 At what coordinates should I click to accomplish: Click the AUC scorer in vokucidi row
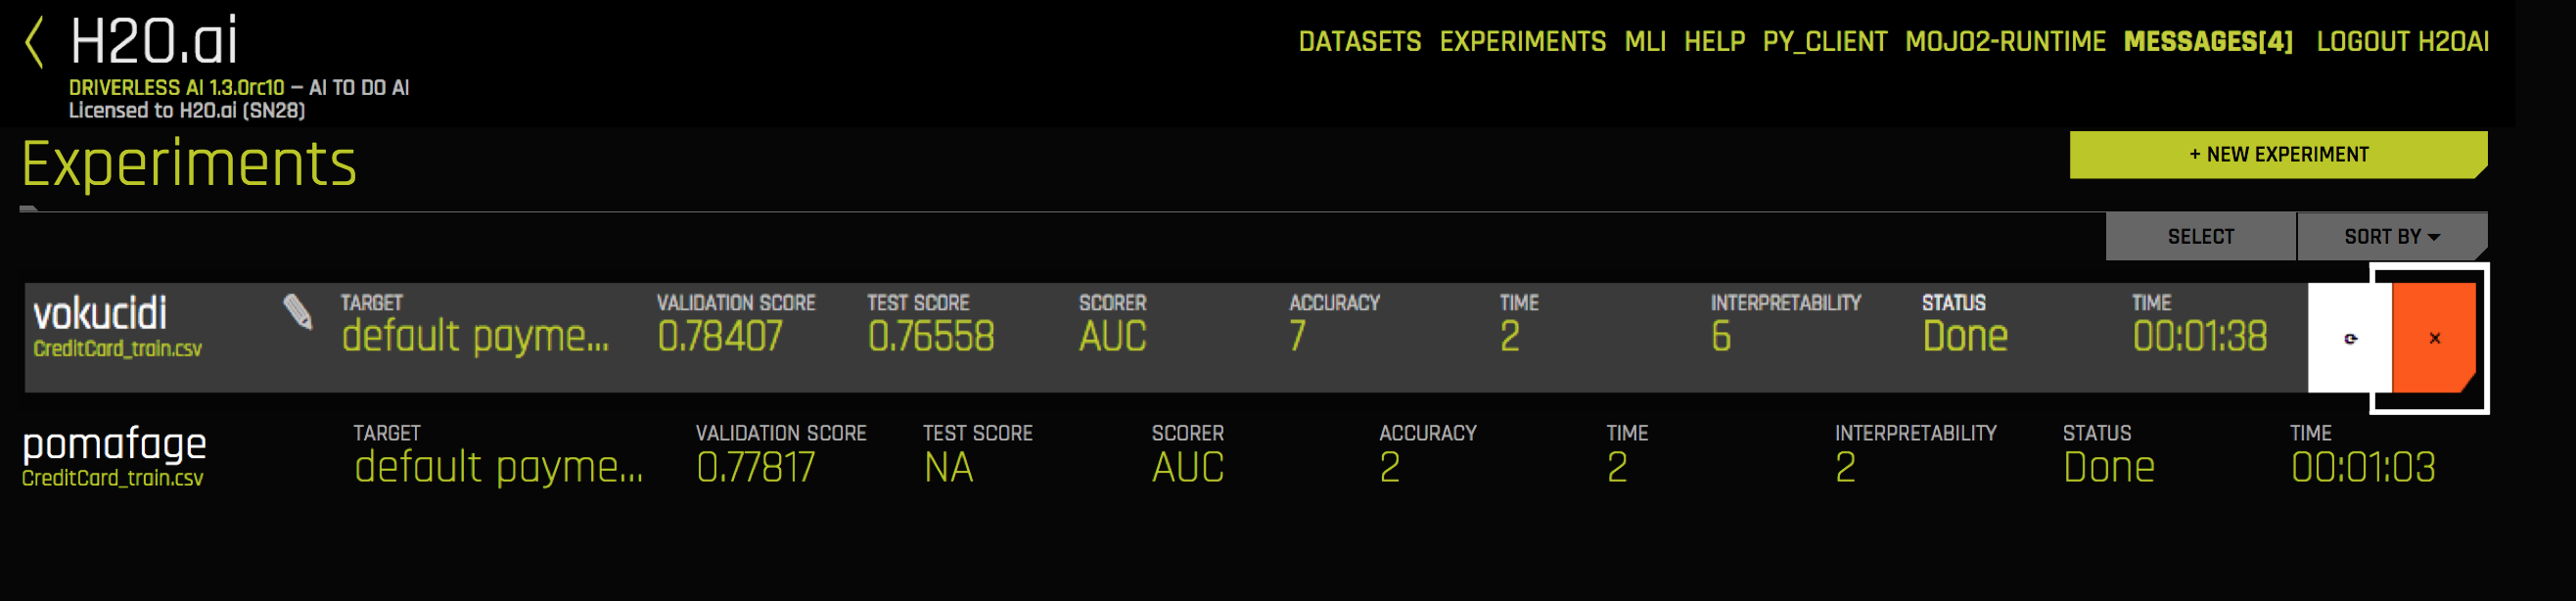click(1113, 337)
